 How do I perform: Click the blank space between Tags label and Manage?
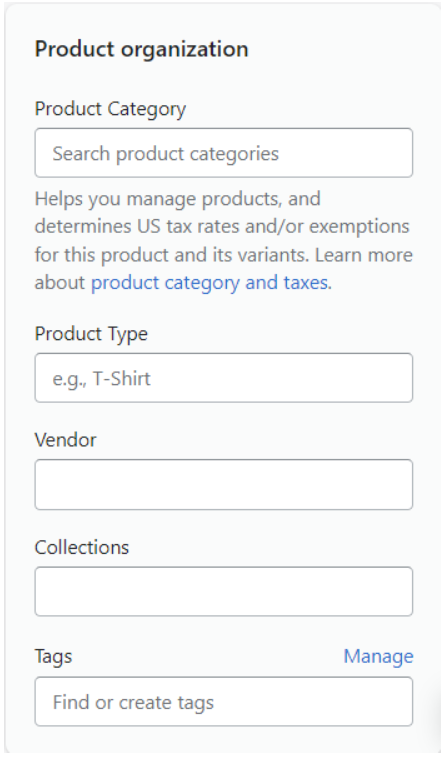tap(208, 657)
